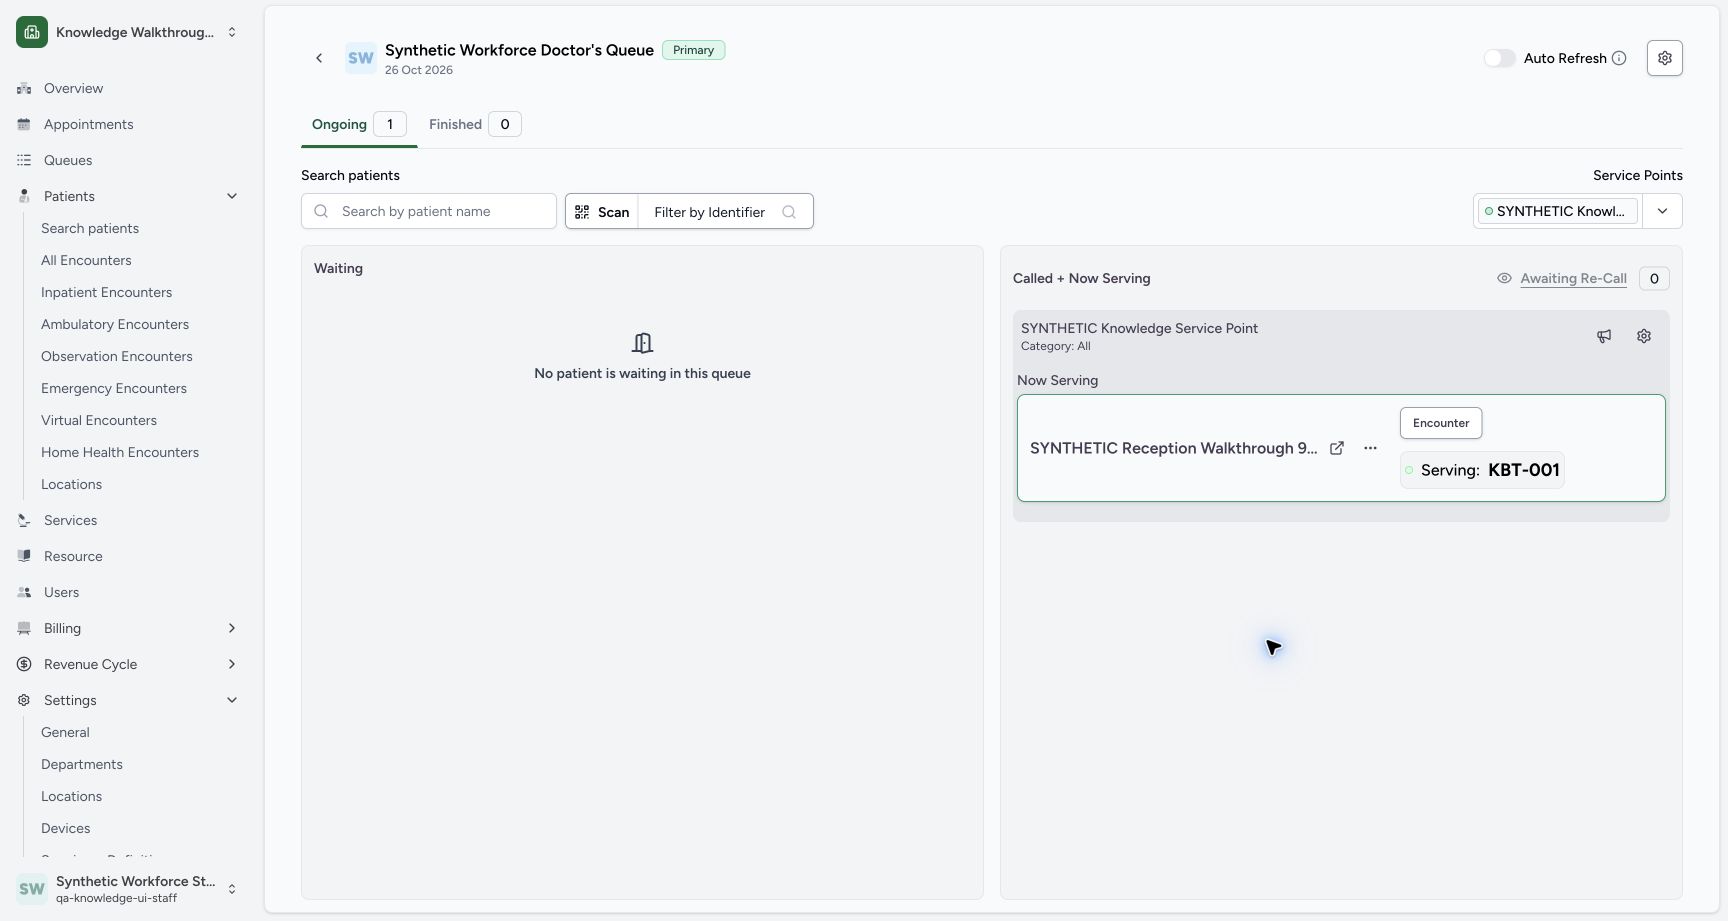Click the QR Scan button

(x=602, y=212)
